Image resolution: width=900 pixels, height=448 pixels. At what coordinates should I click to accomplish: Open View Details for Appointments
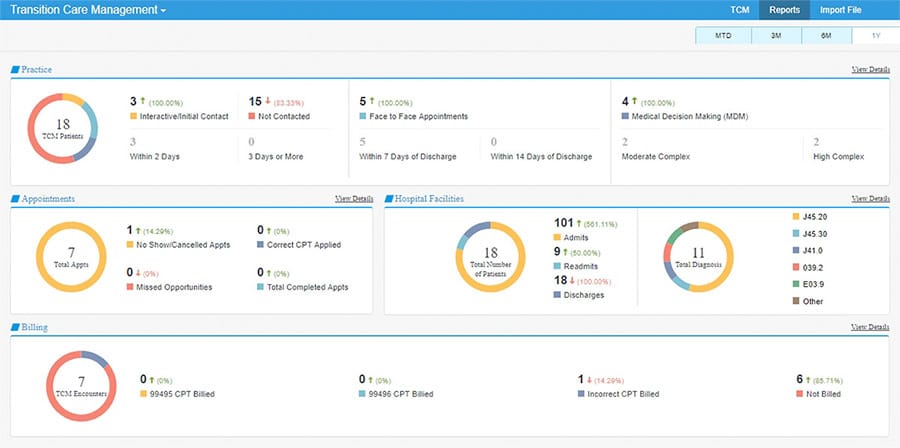tap(354, 199)
